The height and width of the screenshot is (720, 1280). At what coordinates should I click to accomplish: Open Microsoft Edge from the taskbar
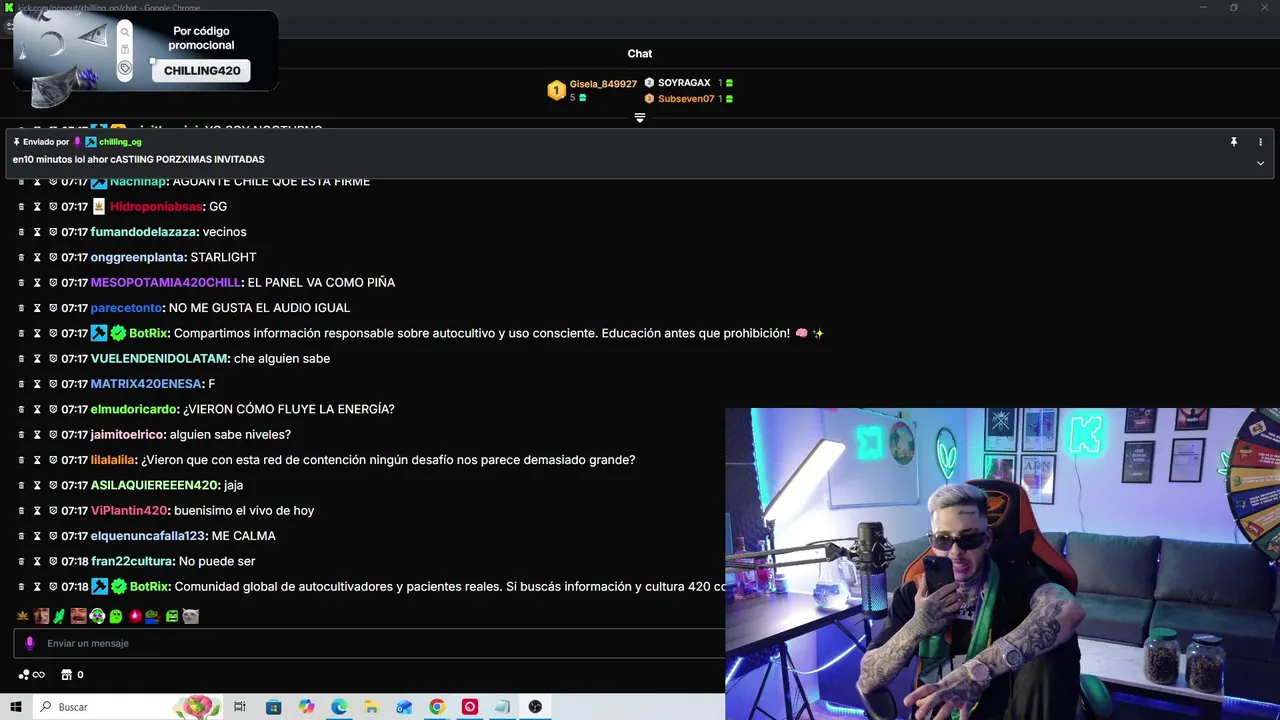click(x=339, y=707)
